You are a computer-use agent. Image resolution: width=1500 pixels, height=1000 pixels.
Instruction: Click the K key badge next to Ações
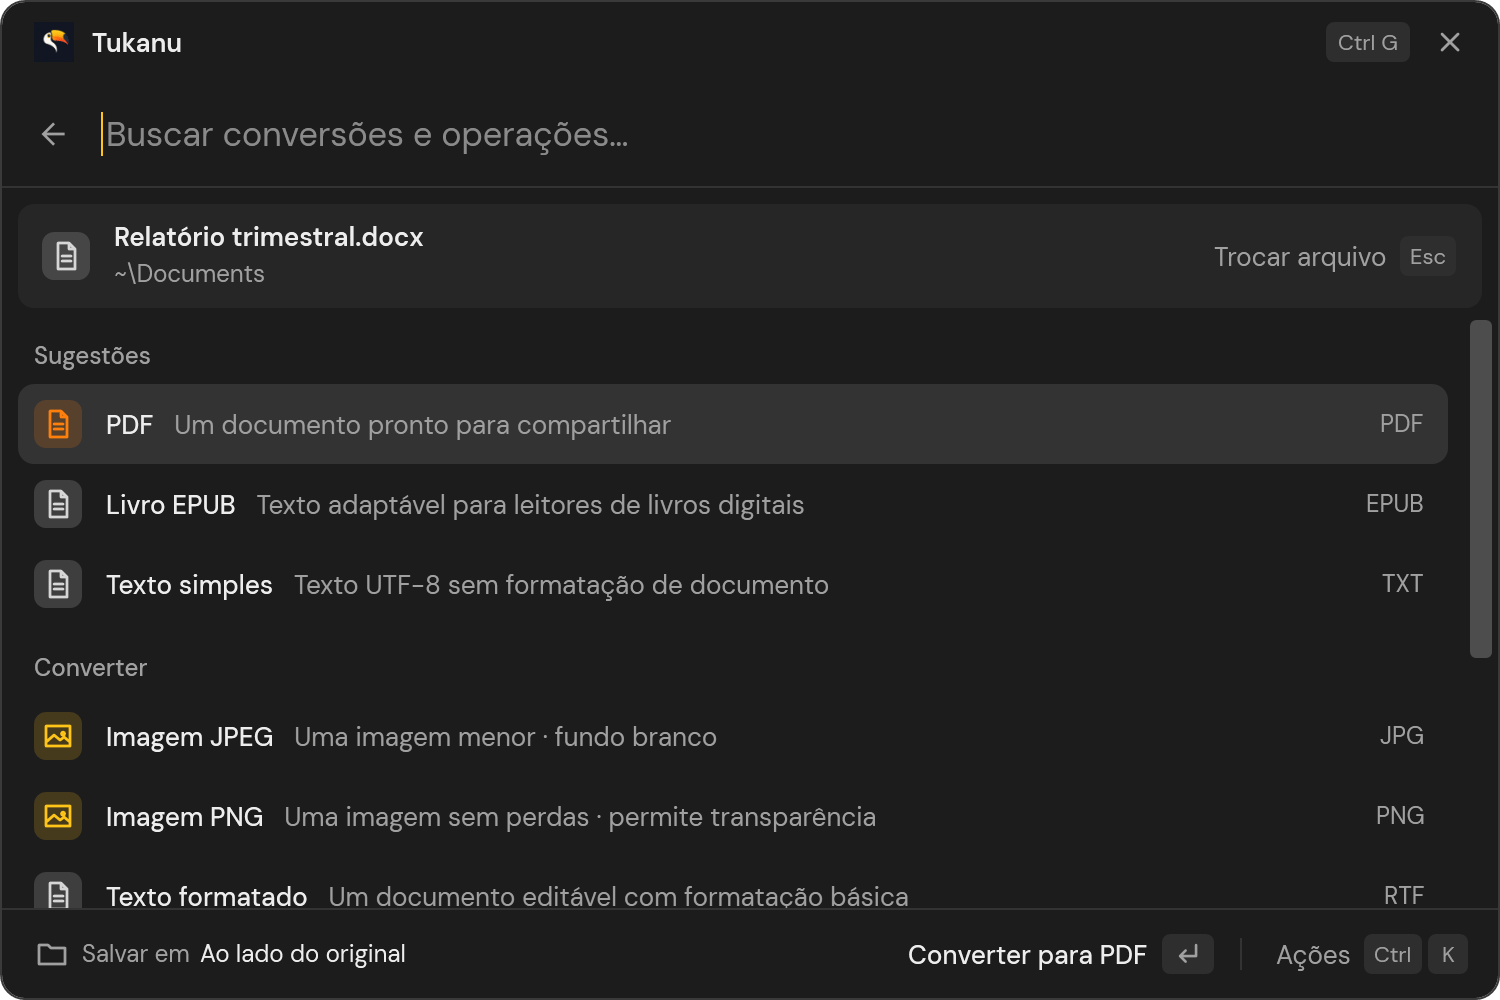[x=1448, y=954]
